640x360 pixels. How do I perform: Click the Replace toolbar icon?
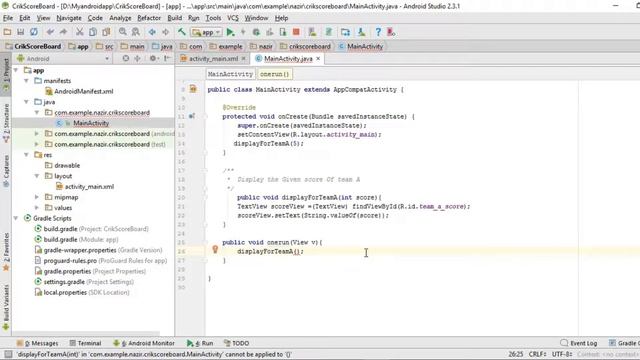[136, 32]
